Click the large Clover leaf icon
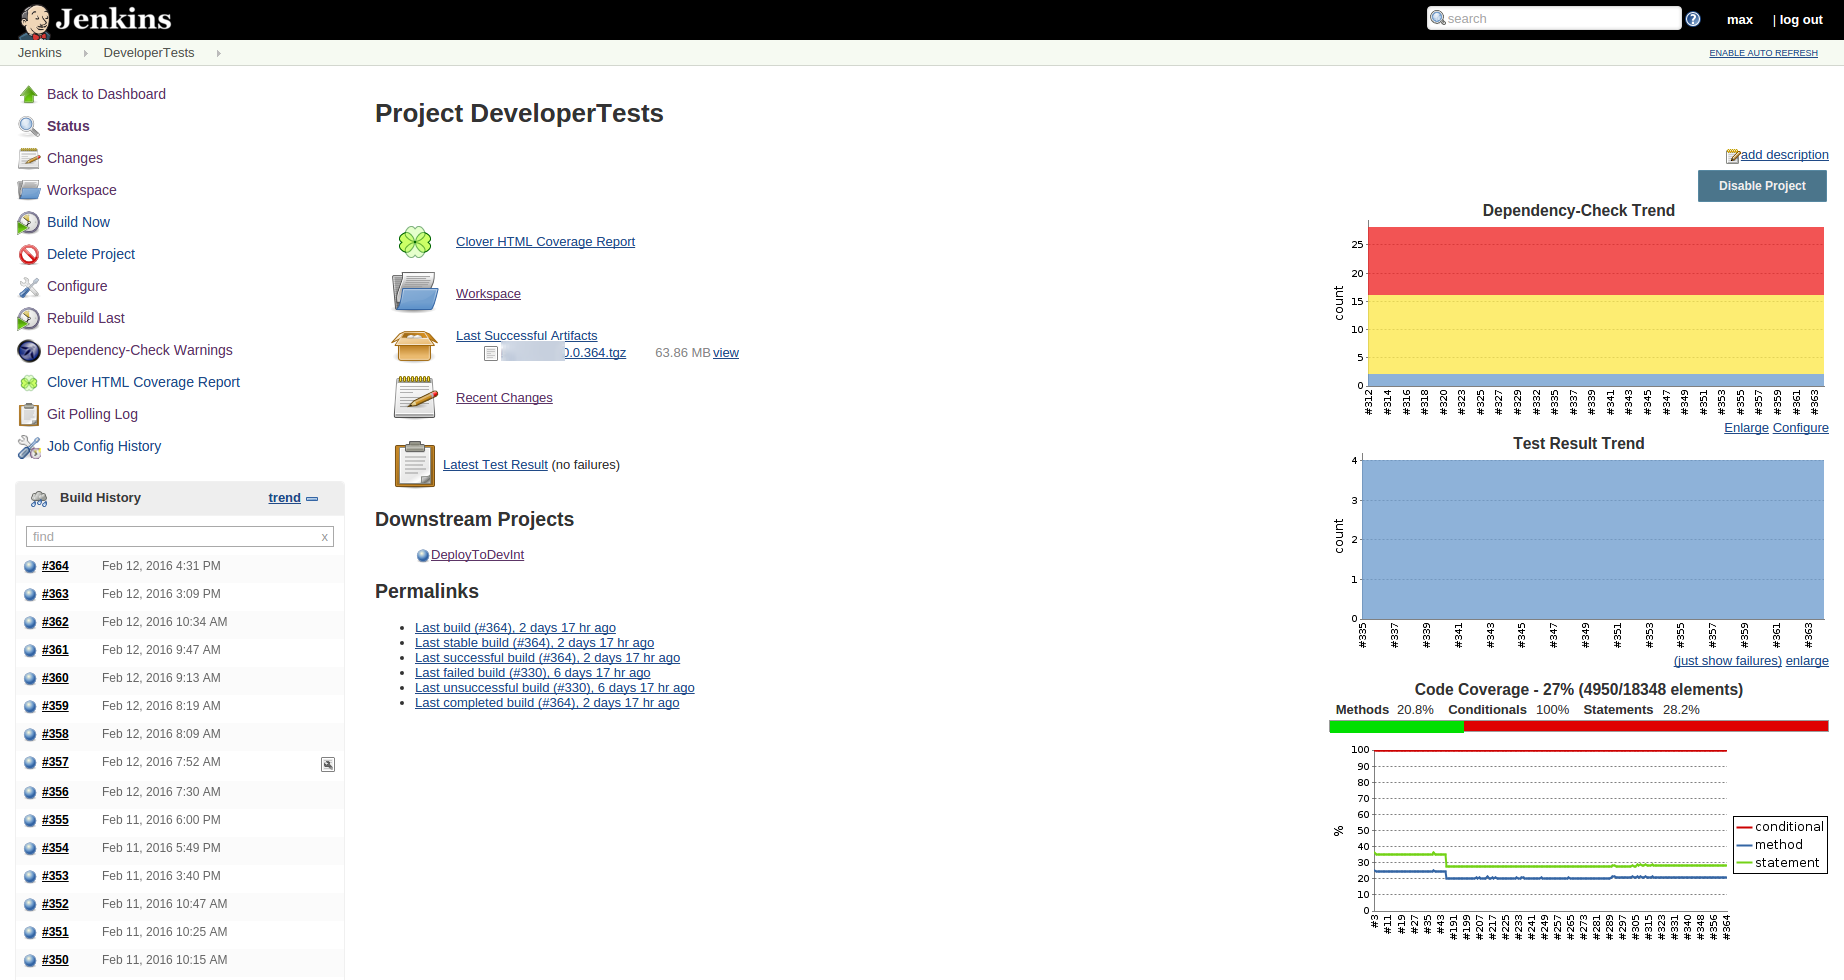The image size is (1844, 980). coord(415,241)
